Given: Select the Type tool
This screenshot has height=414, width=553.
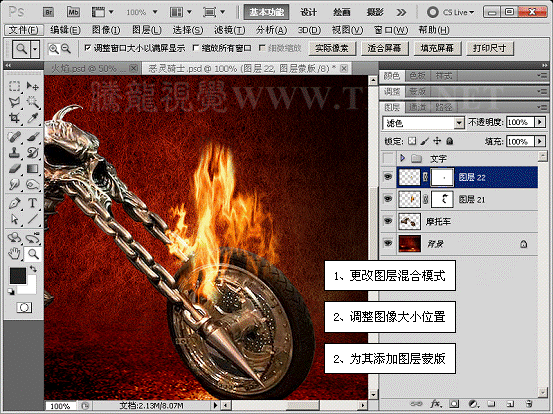Looking at the screenshot, I should [32, 203].
